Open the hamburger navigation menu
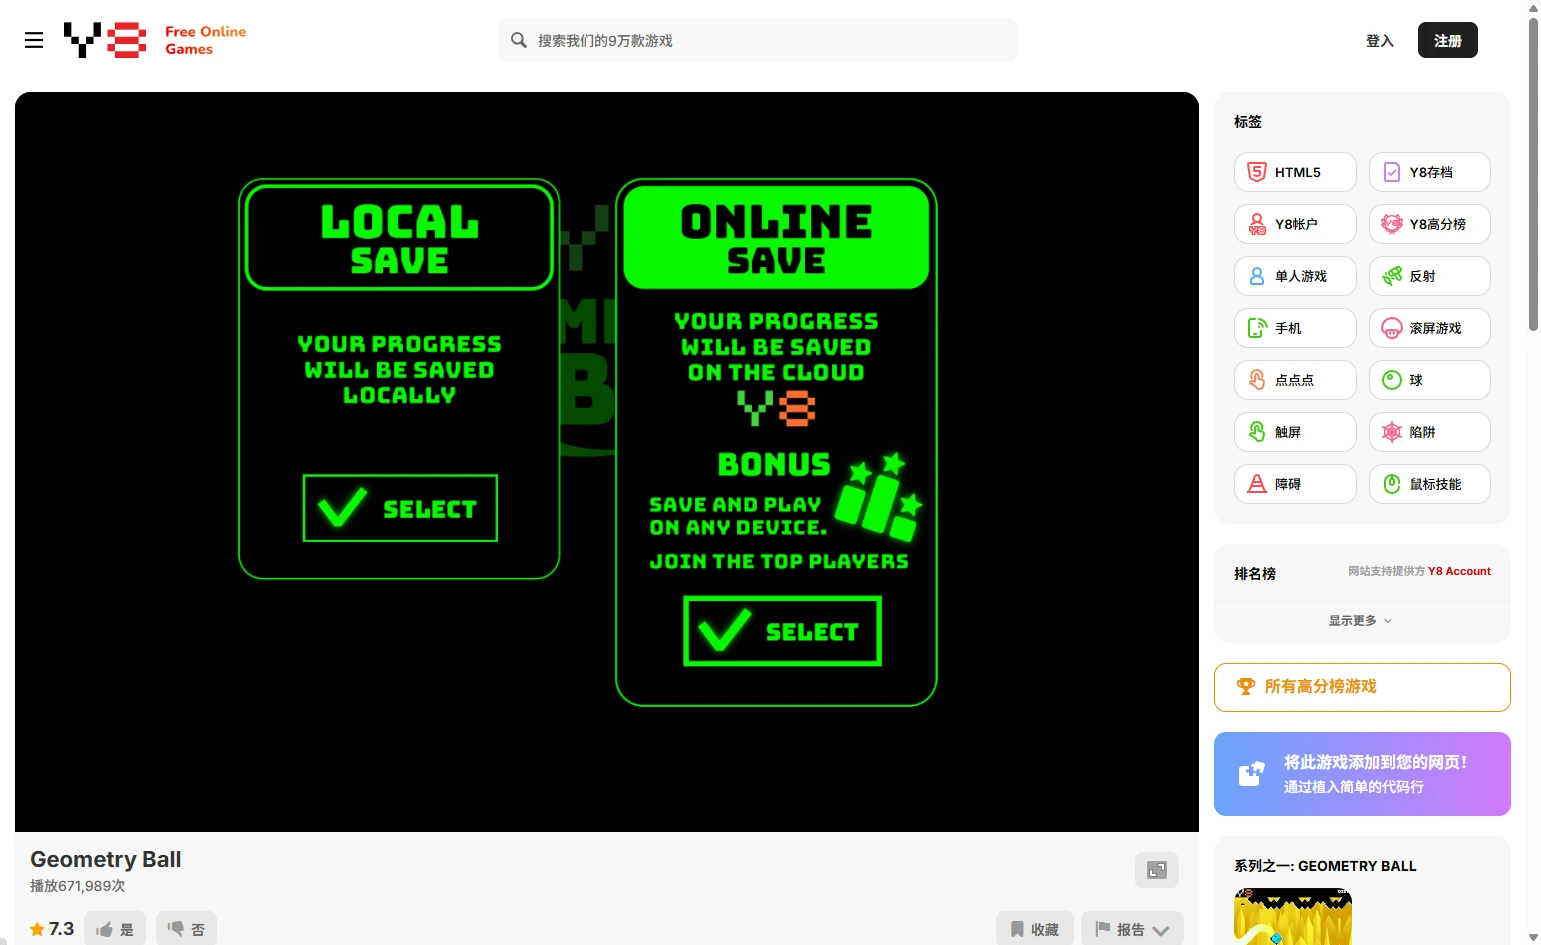Screen dimensions: 1541x945 tap(34, 40)
